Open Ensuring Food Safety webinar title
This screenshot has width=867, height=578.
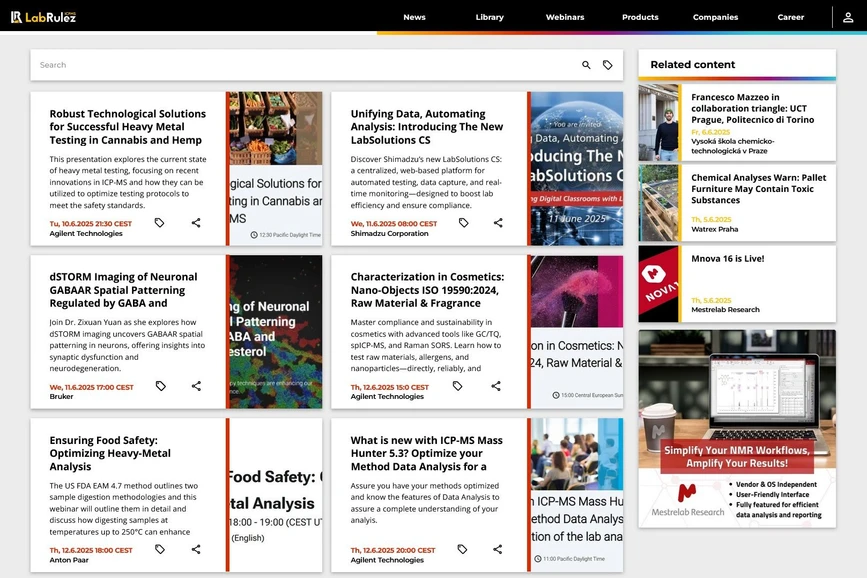pyautogui.click(x=109, y=453)
